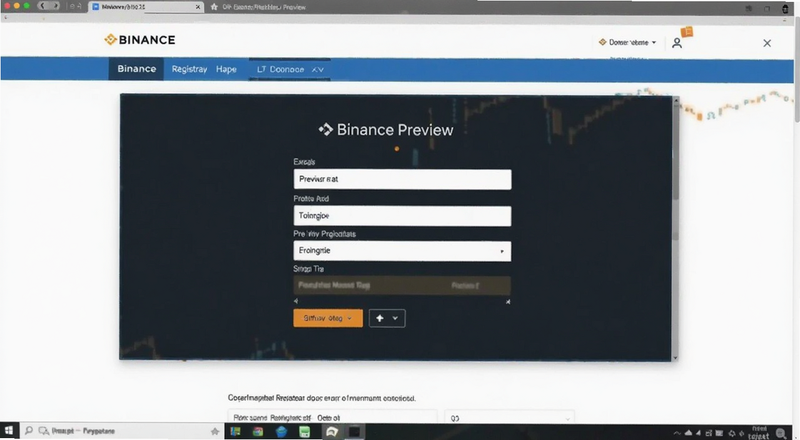Open the user account profile icon
800x440 pixels.
677,43
